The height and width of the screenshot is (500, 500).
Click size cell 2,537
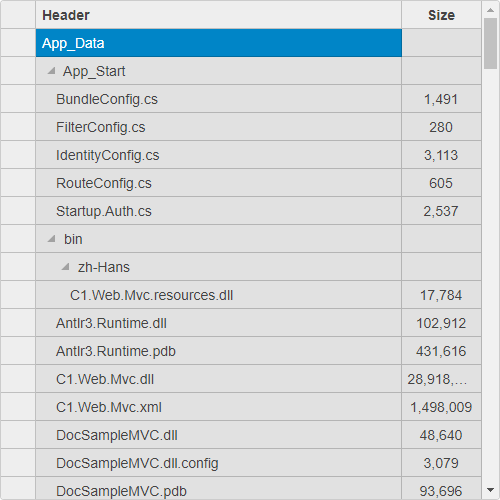pyautogui.click(x=441, y=211)
